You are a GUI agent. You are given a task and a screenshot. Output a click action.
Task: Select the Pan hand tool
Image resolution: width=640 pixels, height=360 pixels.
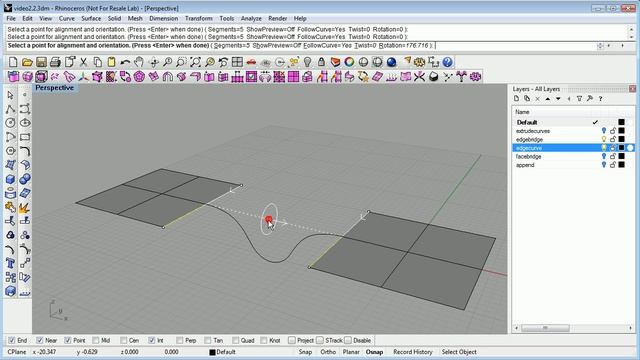(139, 62)
